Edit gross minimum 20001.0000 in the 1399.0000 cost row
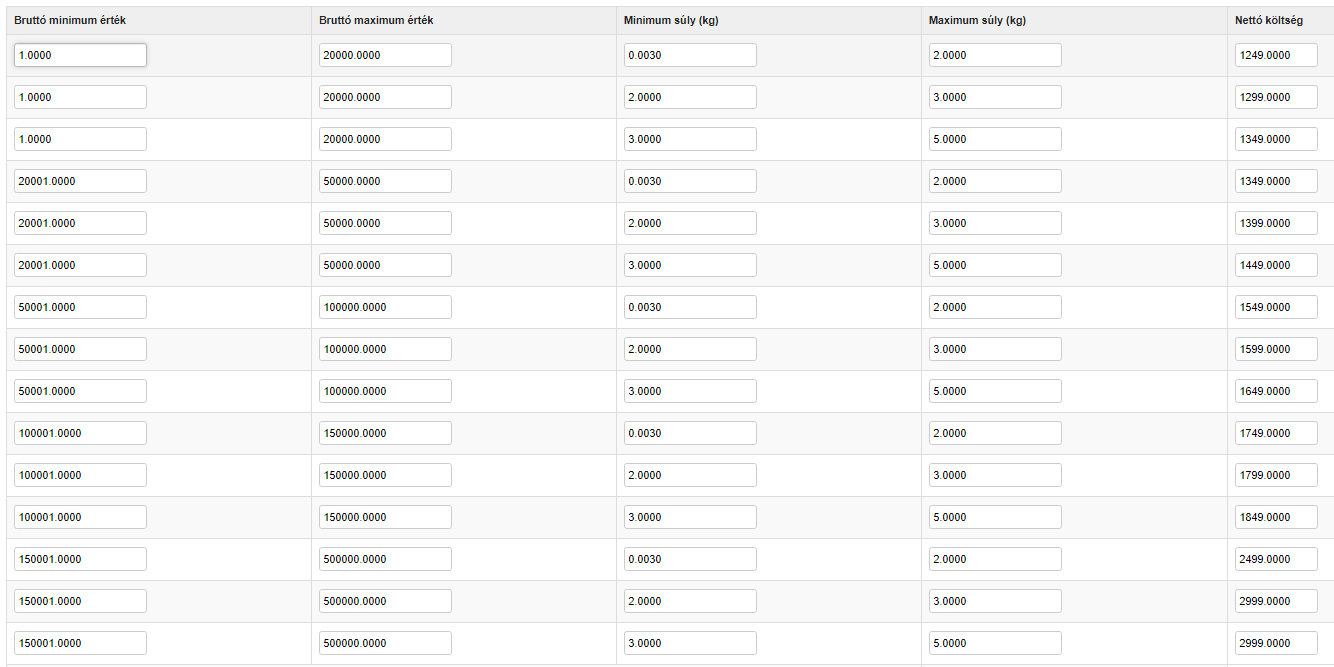 click(x=80, y=223)
